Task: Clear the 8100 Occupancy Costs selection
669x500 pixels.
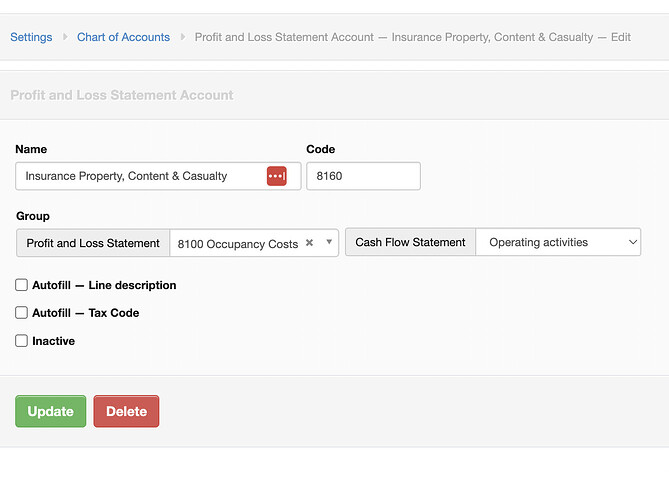Action: point(310,243)
